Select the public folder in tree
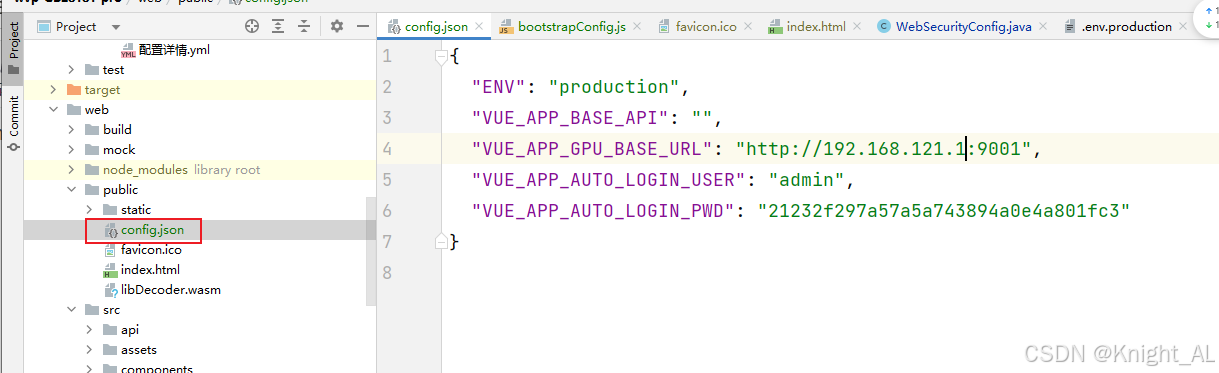1219x373 pixels. (x=111, y=189)
